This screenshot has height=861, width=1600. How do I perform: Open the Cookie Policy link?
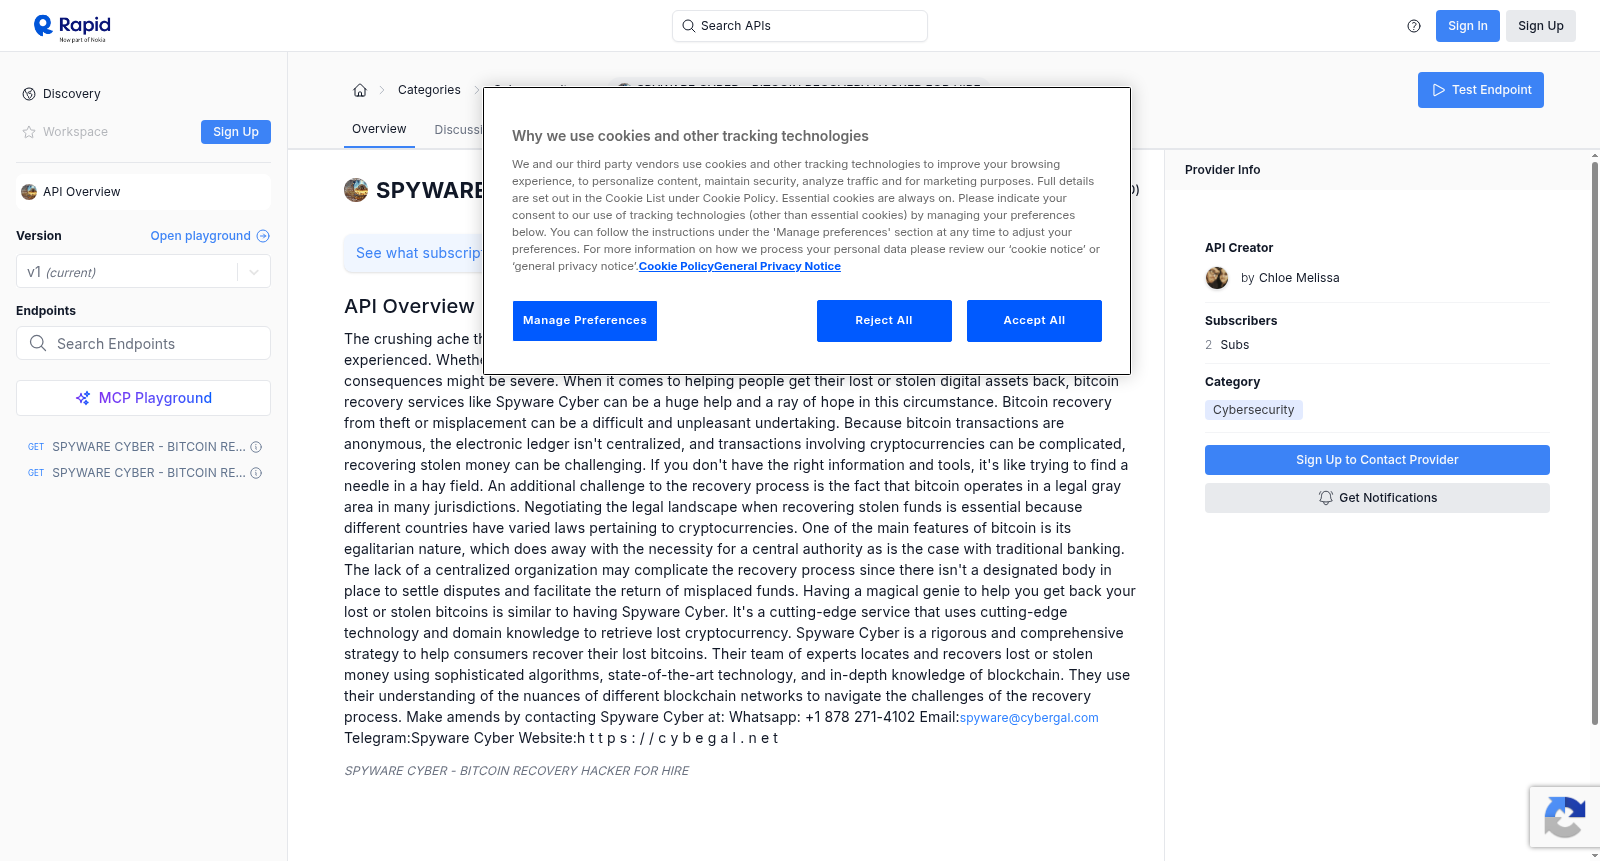tap(676, 266)
